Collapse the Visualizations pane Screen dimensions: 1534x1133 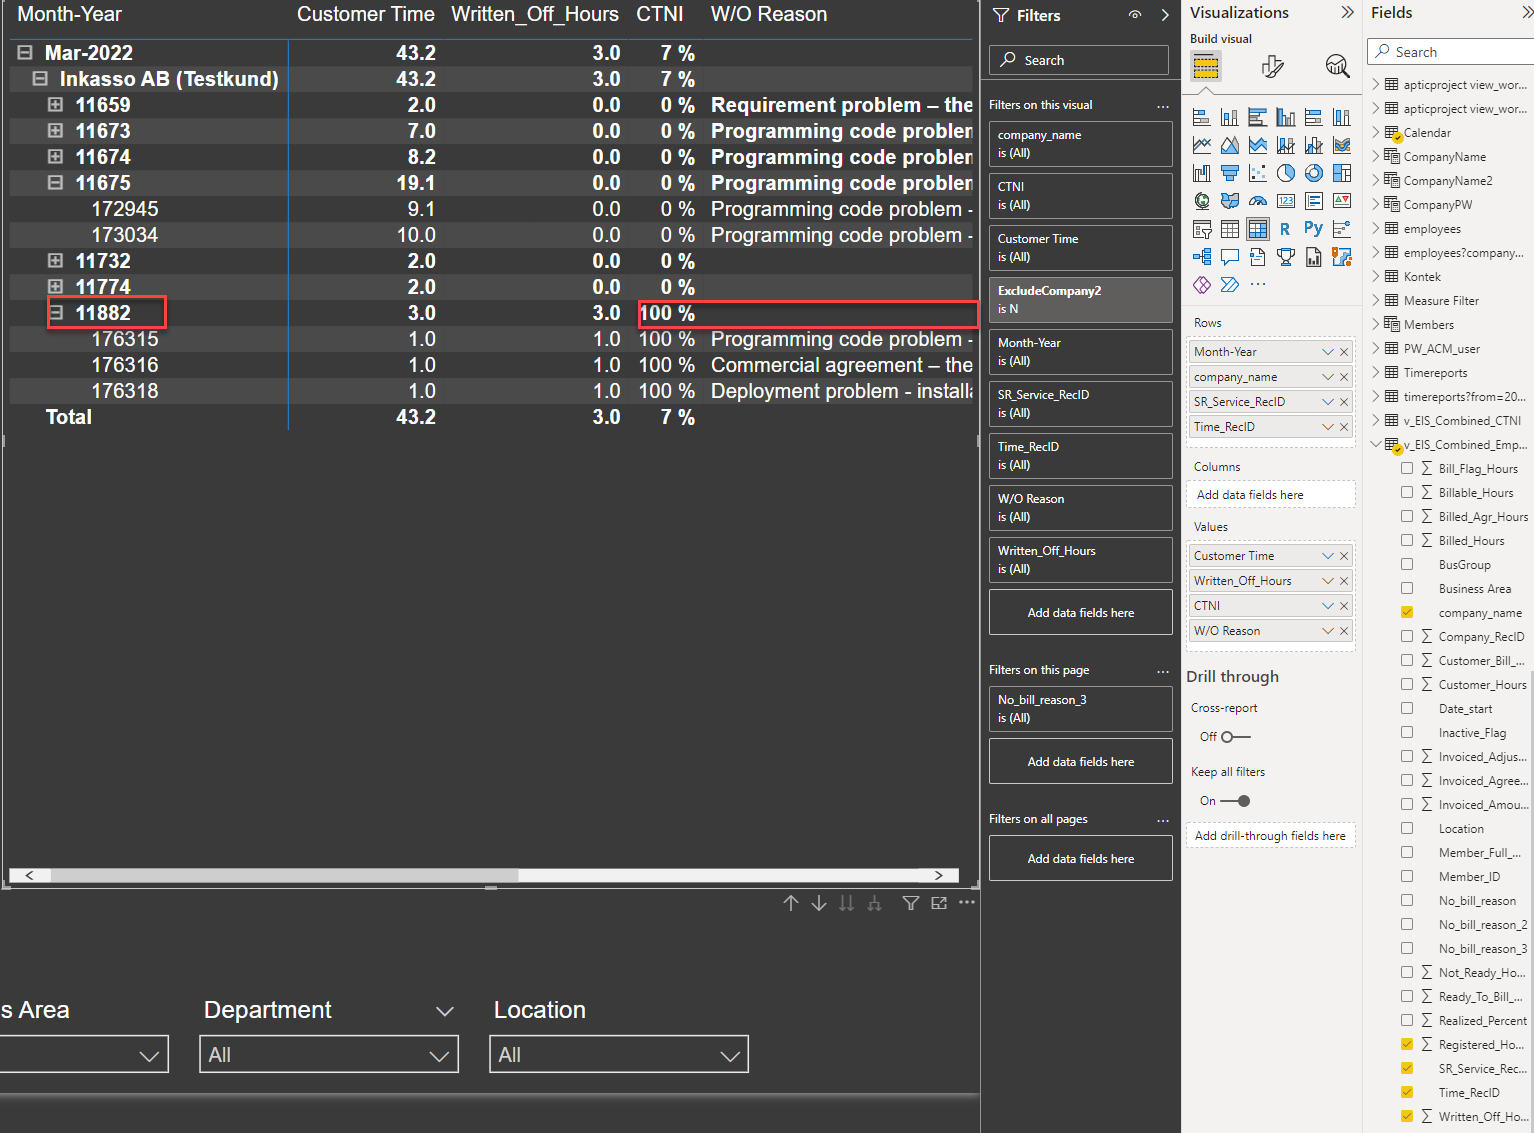[1348, 13]
